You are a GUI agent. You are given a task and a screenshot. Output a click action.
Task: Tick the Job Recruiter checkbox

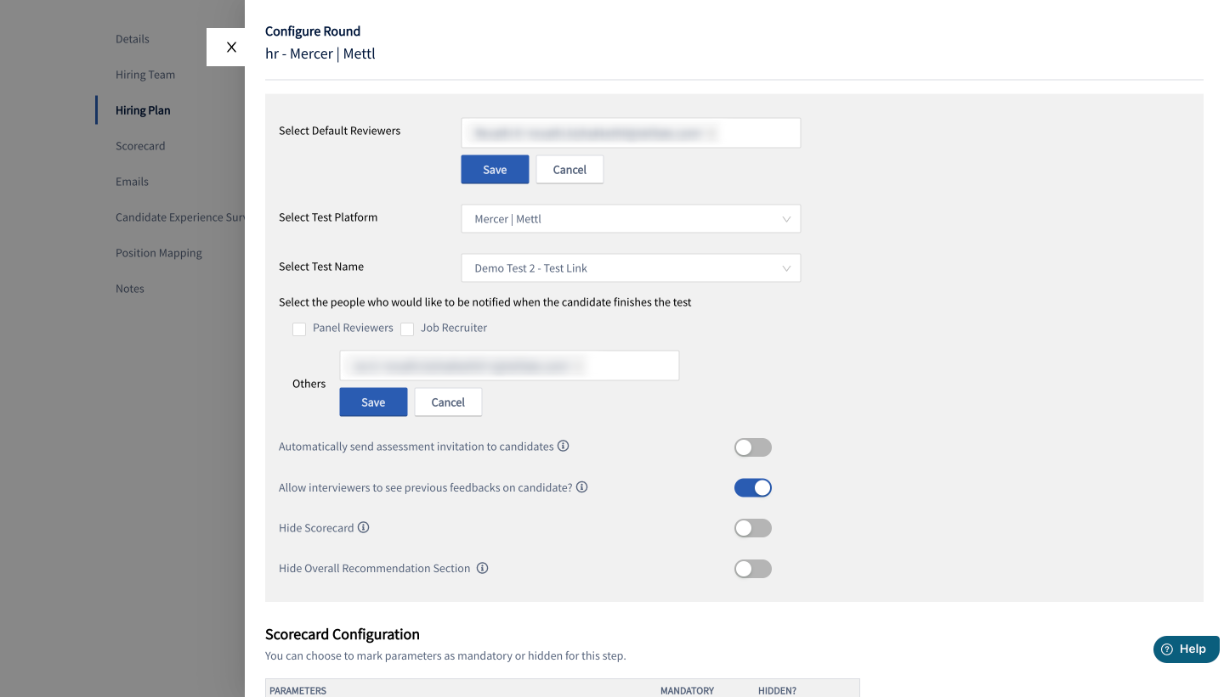[407, 329]
